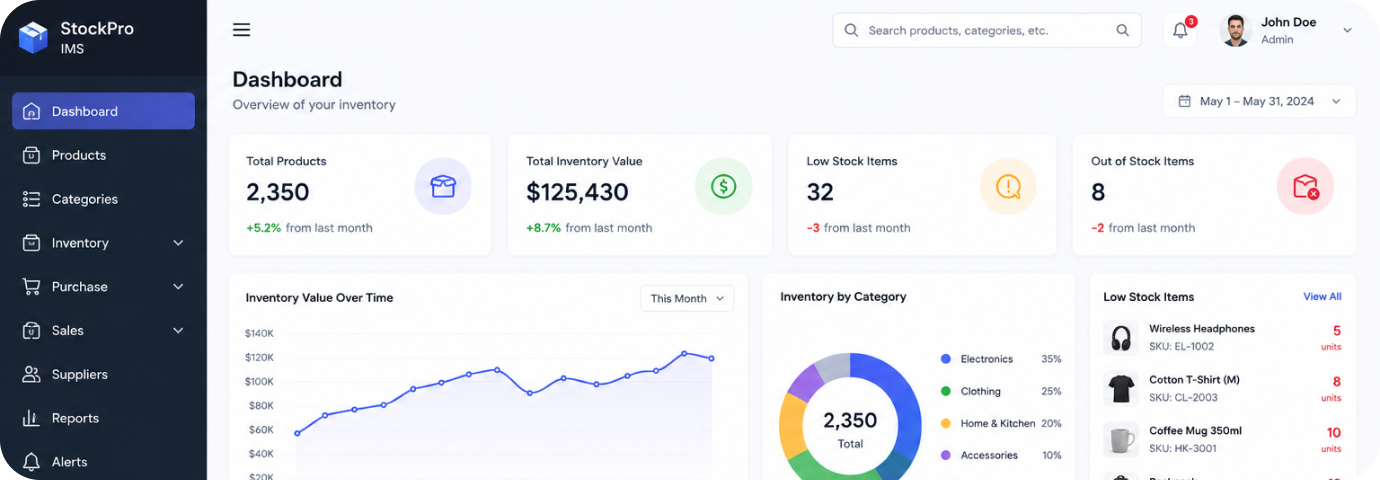Click the magnifier icon in search box
Viewport: 1380px width, 480px height.
(x=851, y=30)
